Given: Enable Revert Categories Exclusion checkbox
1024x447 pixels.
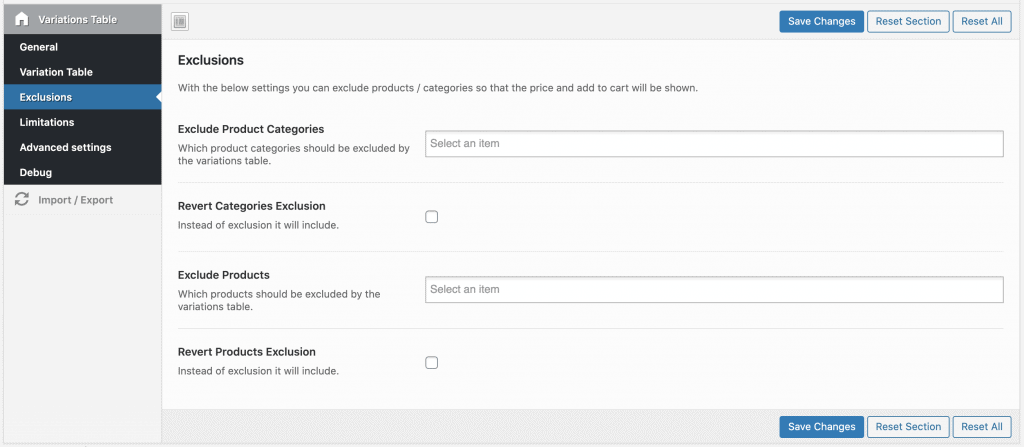Looking at the screenshot, I should [x=432, y=217].
